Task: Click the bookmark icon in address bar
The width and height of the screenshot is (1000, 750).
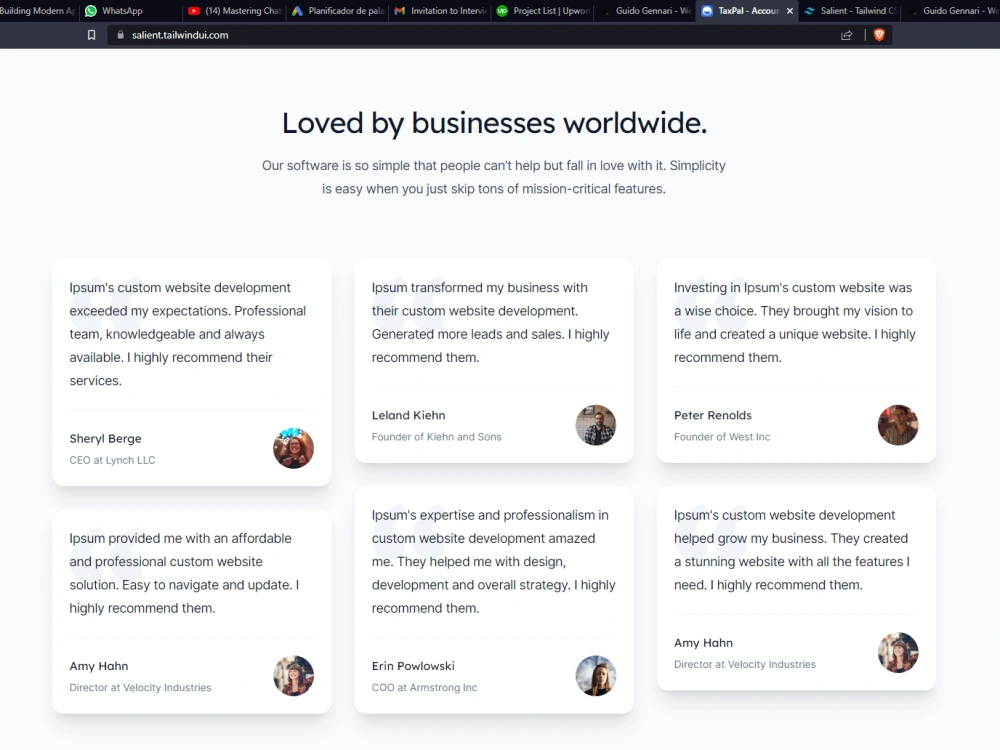Action: (92, 35)
